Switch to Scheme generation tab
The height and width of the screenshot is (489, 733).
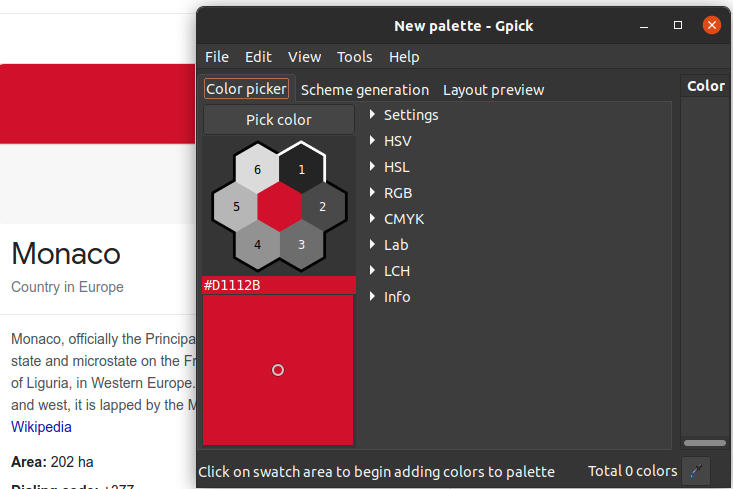tap(365, 90)
